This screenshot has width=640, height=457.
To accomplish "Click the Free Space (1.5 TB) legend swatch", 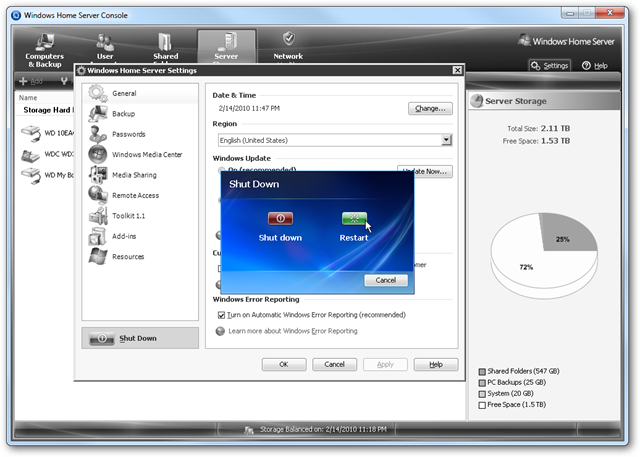I will click(482, 405).
